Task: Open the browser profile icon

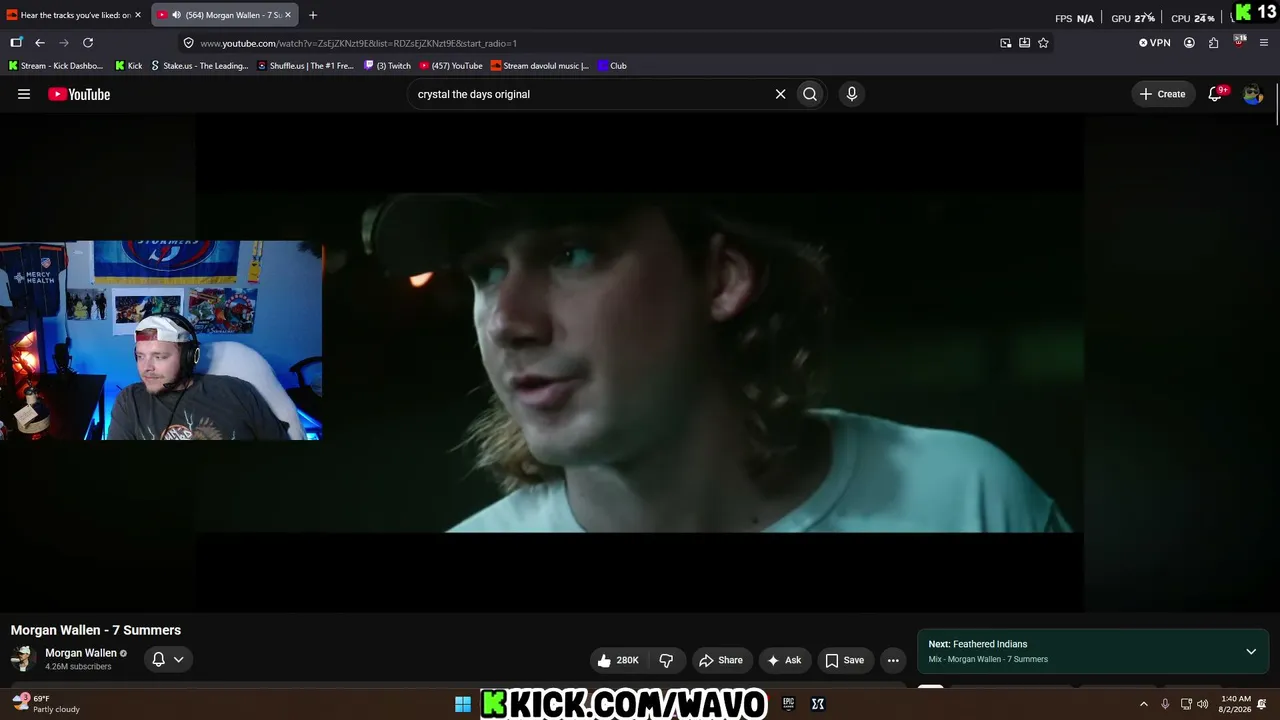Action: (1189, 43)
